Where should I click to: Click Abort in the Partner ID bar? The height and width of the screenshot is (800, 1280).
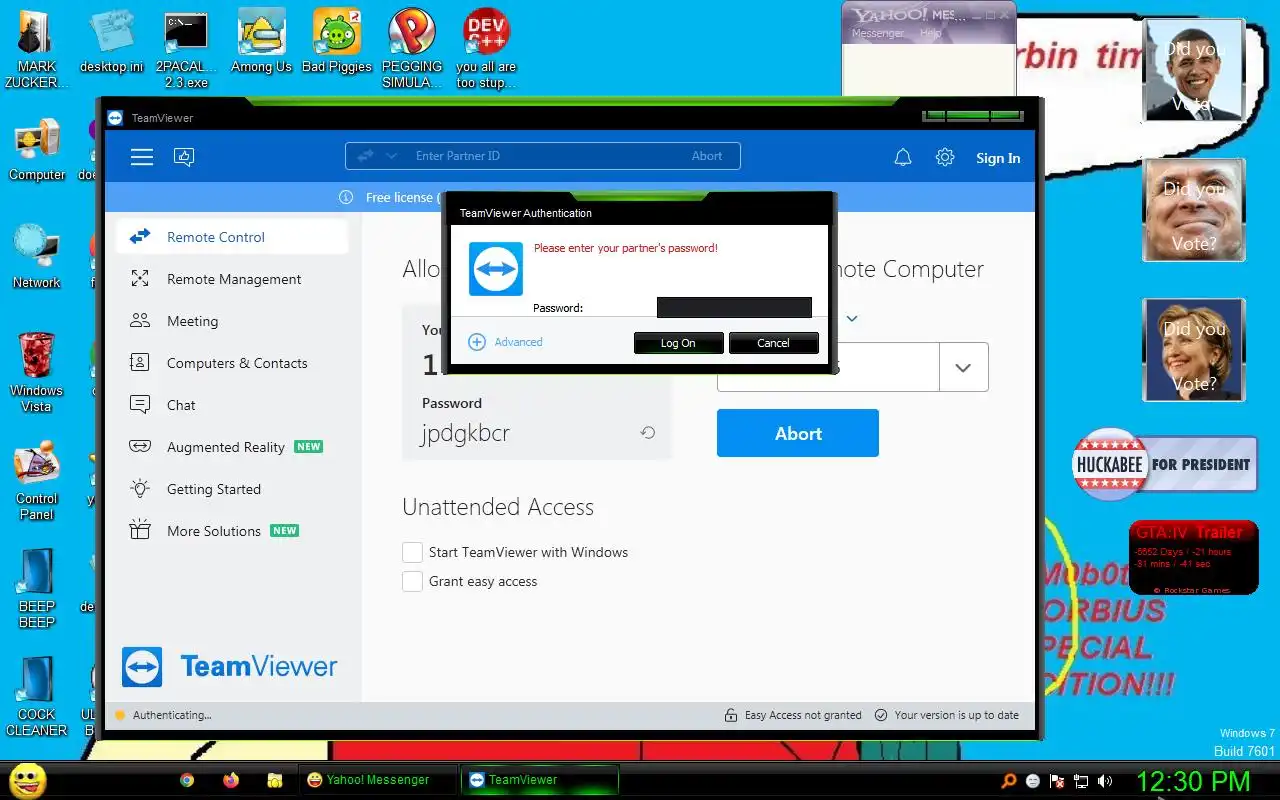pyautogui.click(x=707, y=156)
